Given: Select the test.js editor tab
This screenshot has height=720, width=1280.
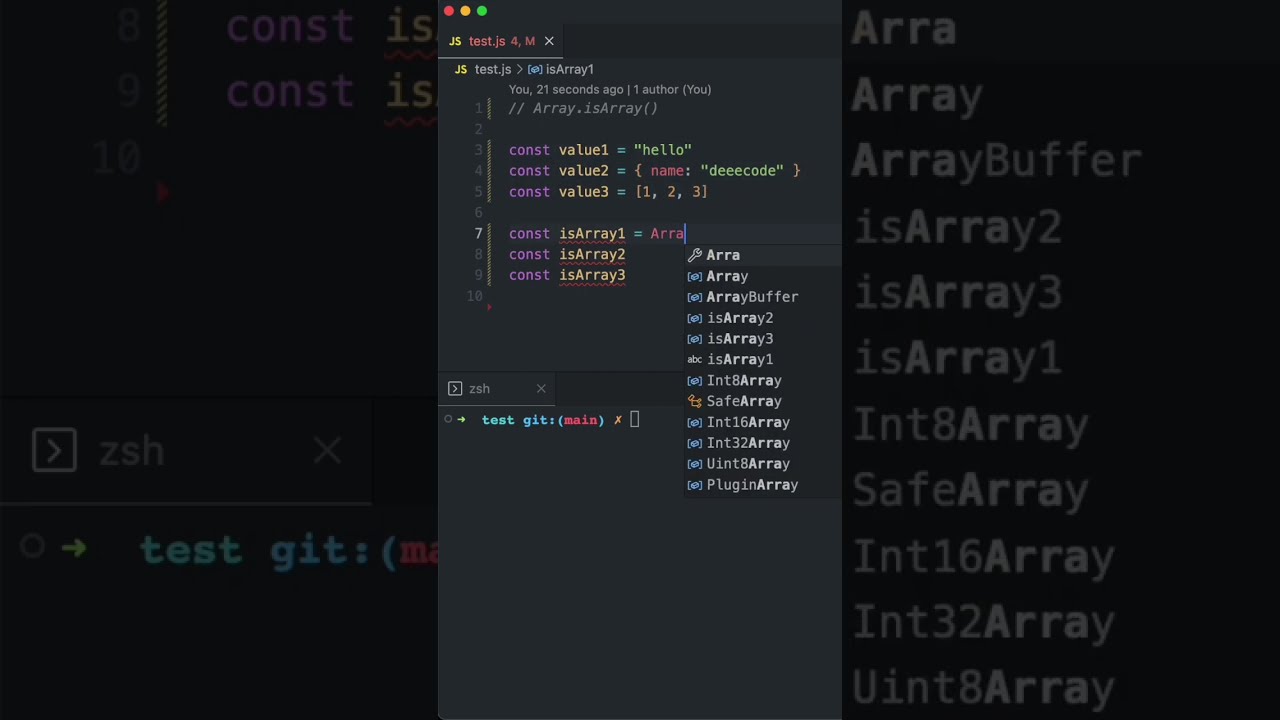Looking at the screenshot, I should pyautogui.click(x=502, y=41).
